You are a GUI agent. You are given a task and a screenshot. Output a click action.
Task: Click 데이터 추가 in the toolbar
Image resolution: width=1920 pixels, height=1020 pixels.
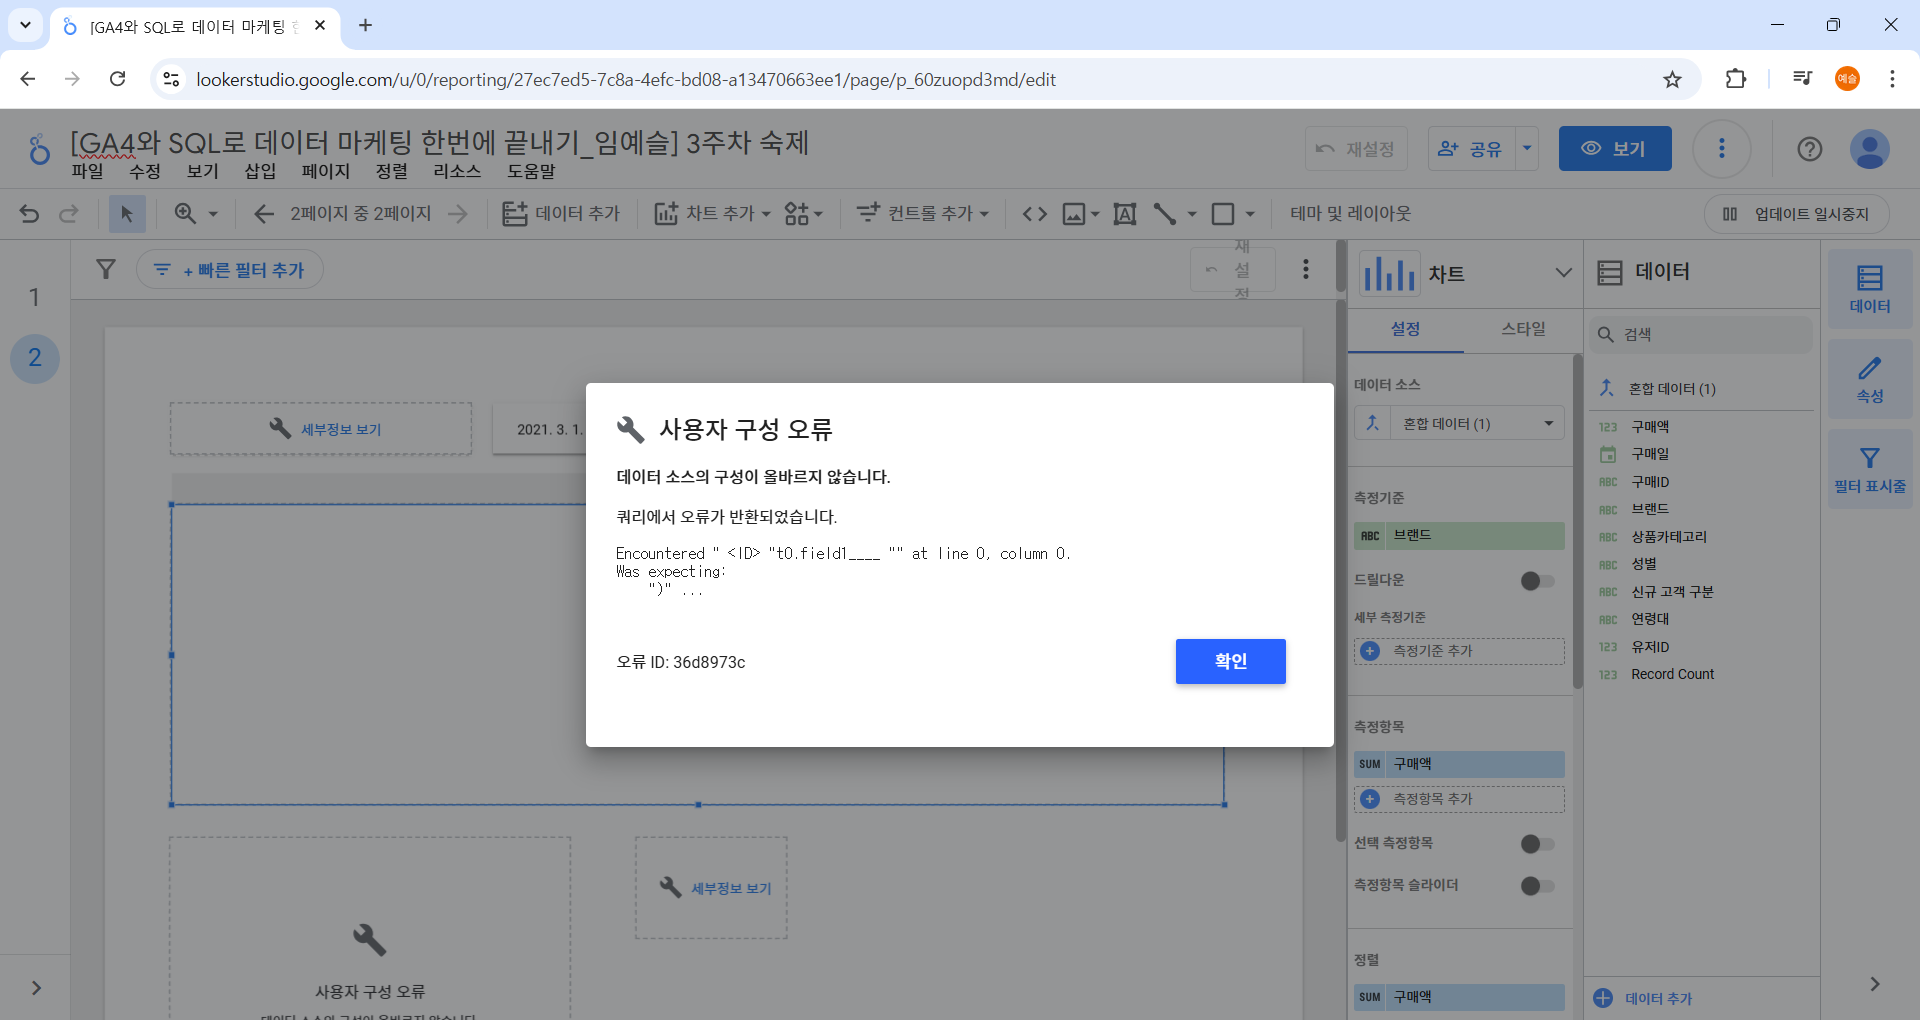click(561, 213)
